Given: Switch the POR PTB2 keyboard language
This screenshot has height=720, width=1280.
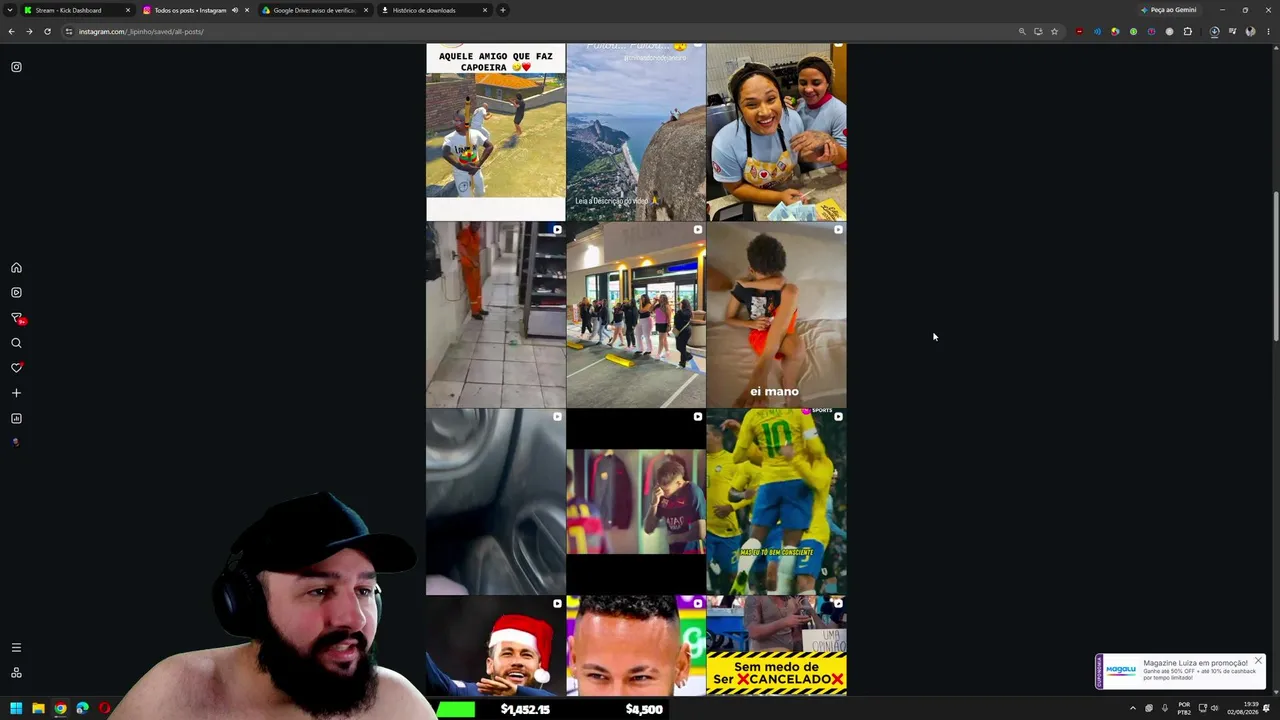Looking at the screenshot, I should (1184, 708).
